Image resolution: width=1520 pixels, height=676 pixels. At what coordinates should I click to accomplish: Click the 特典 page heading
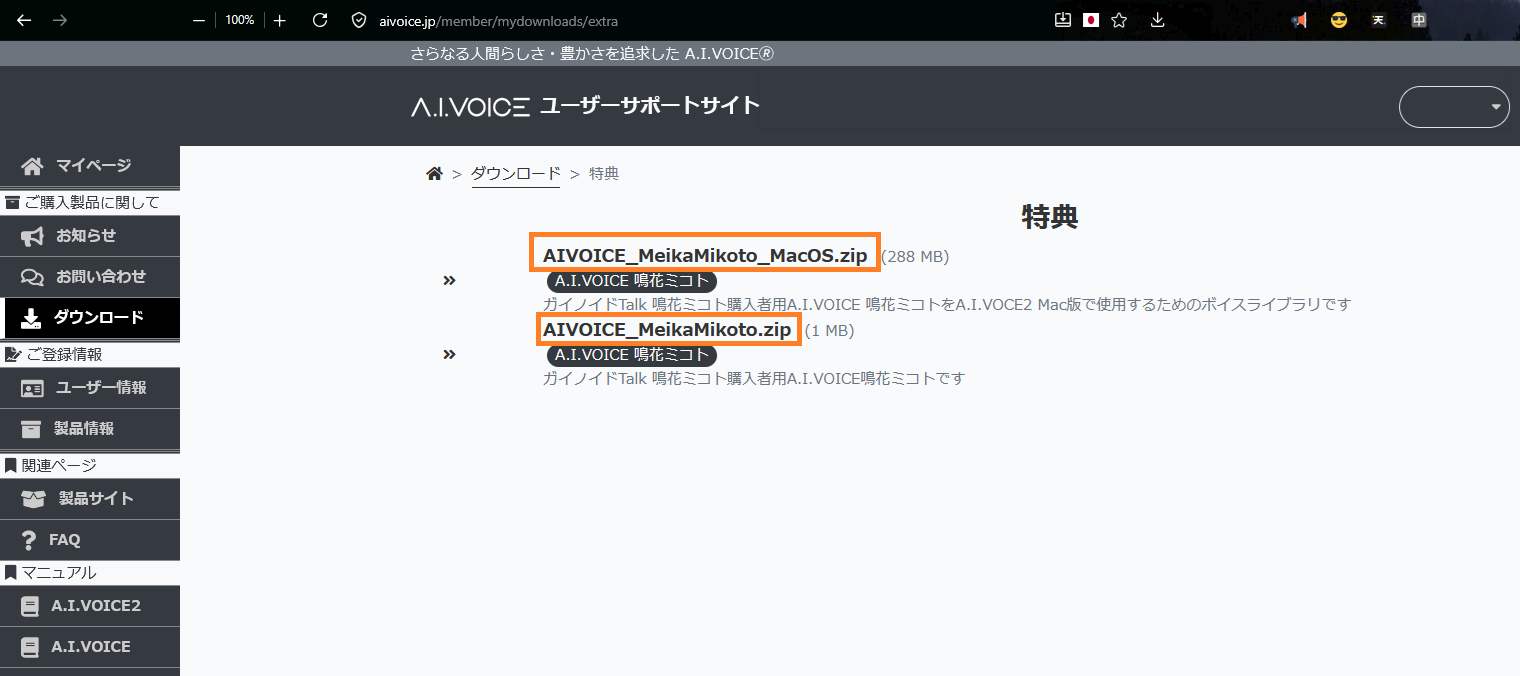coord(1050,217)
